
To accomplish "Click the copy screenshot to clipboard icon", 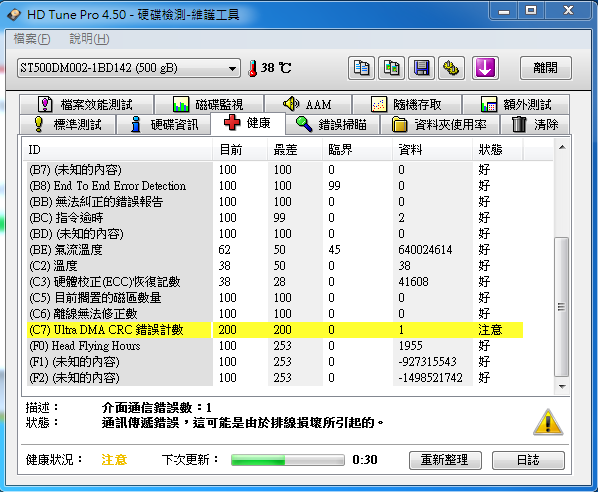I will 391,68.
